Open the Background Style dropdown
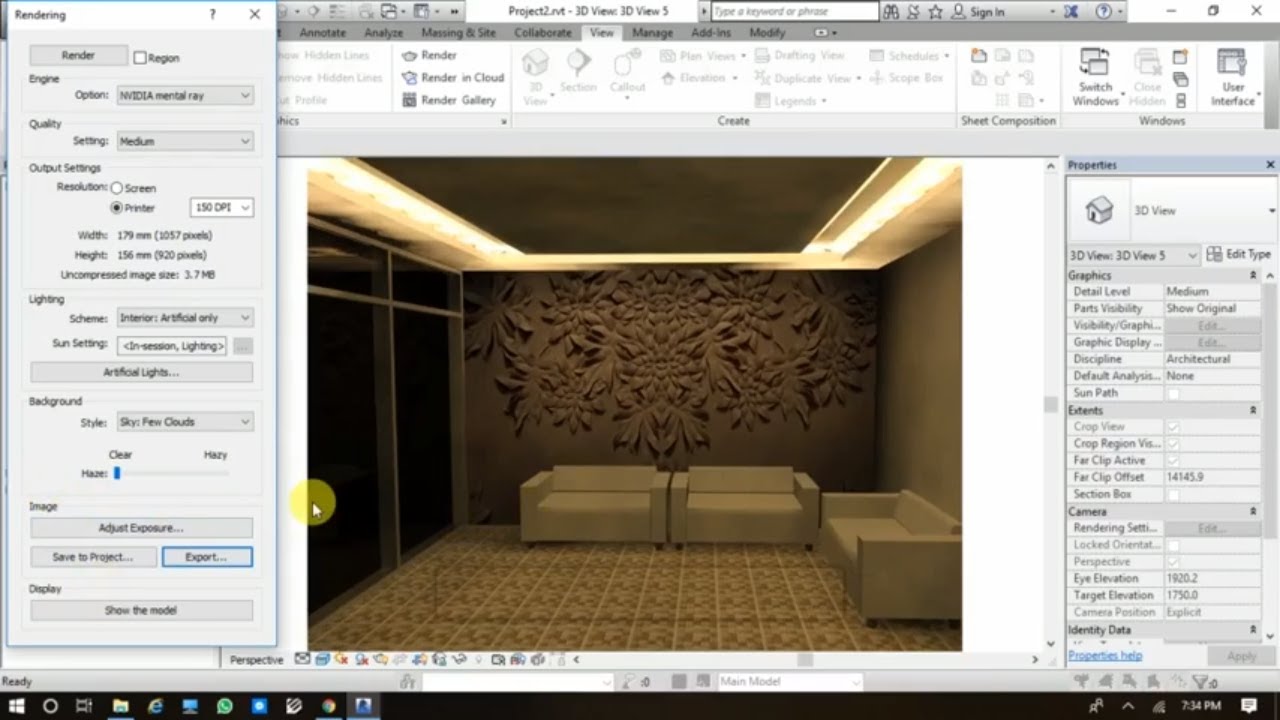Screen dimensions: 1280x720 [185, 422]
